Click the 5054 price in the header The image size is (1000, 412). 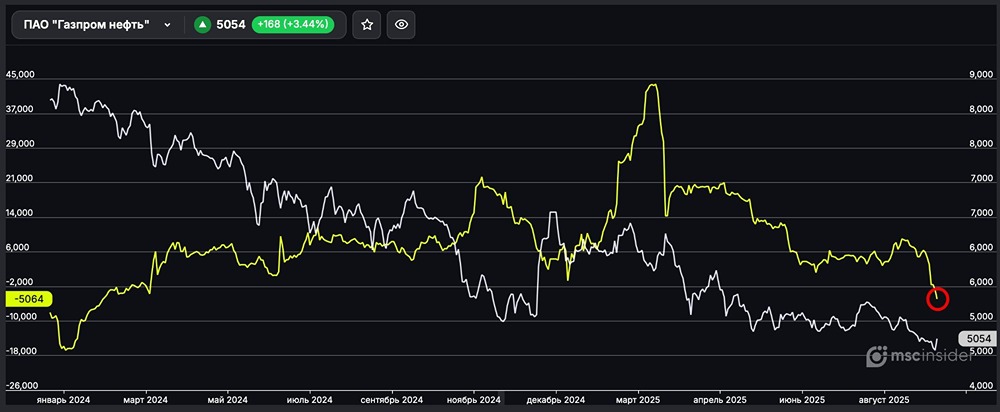[231, 25]
